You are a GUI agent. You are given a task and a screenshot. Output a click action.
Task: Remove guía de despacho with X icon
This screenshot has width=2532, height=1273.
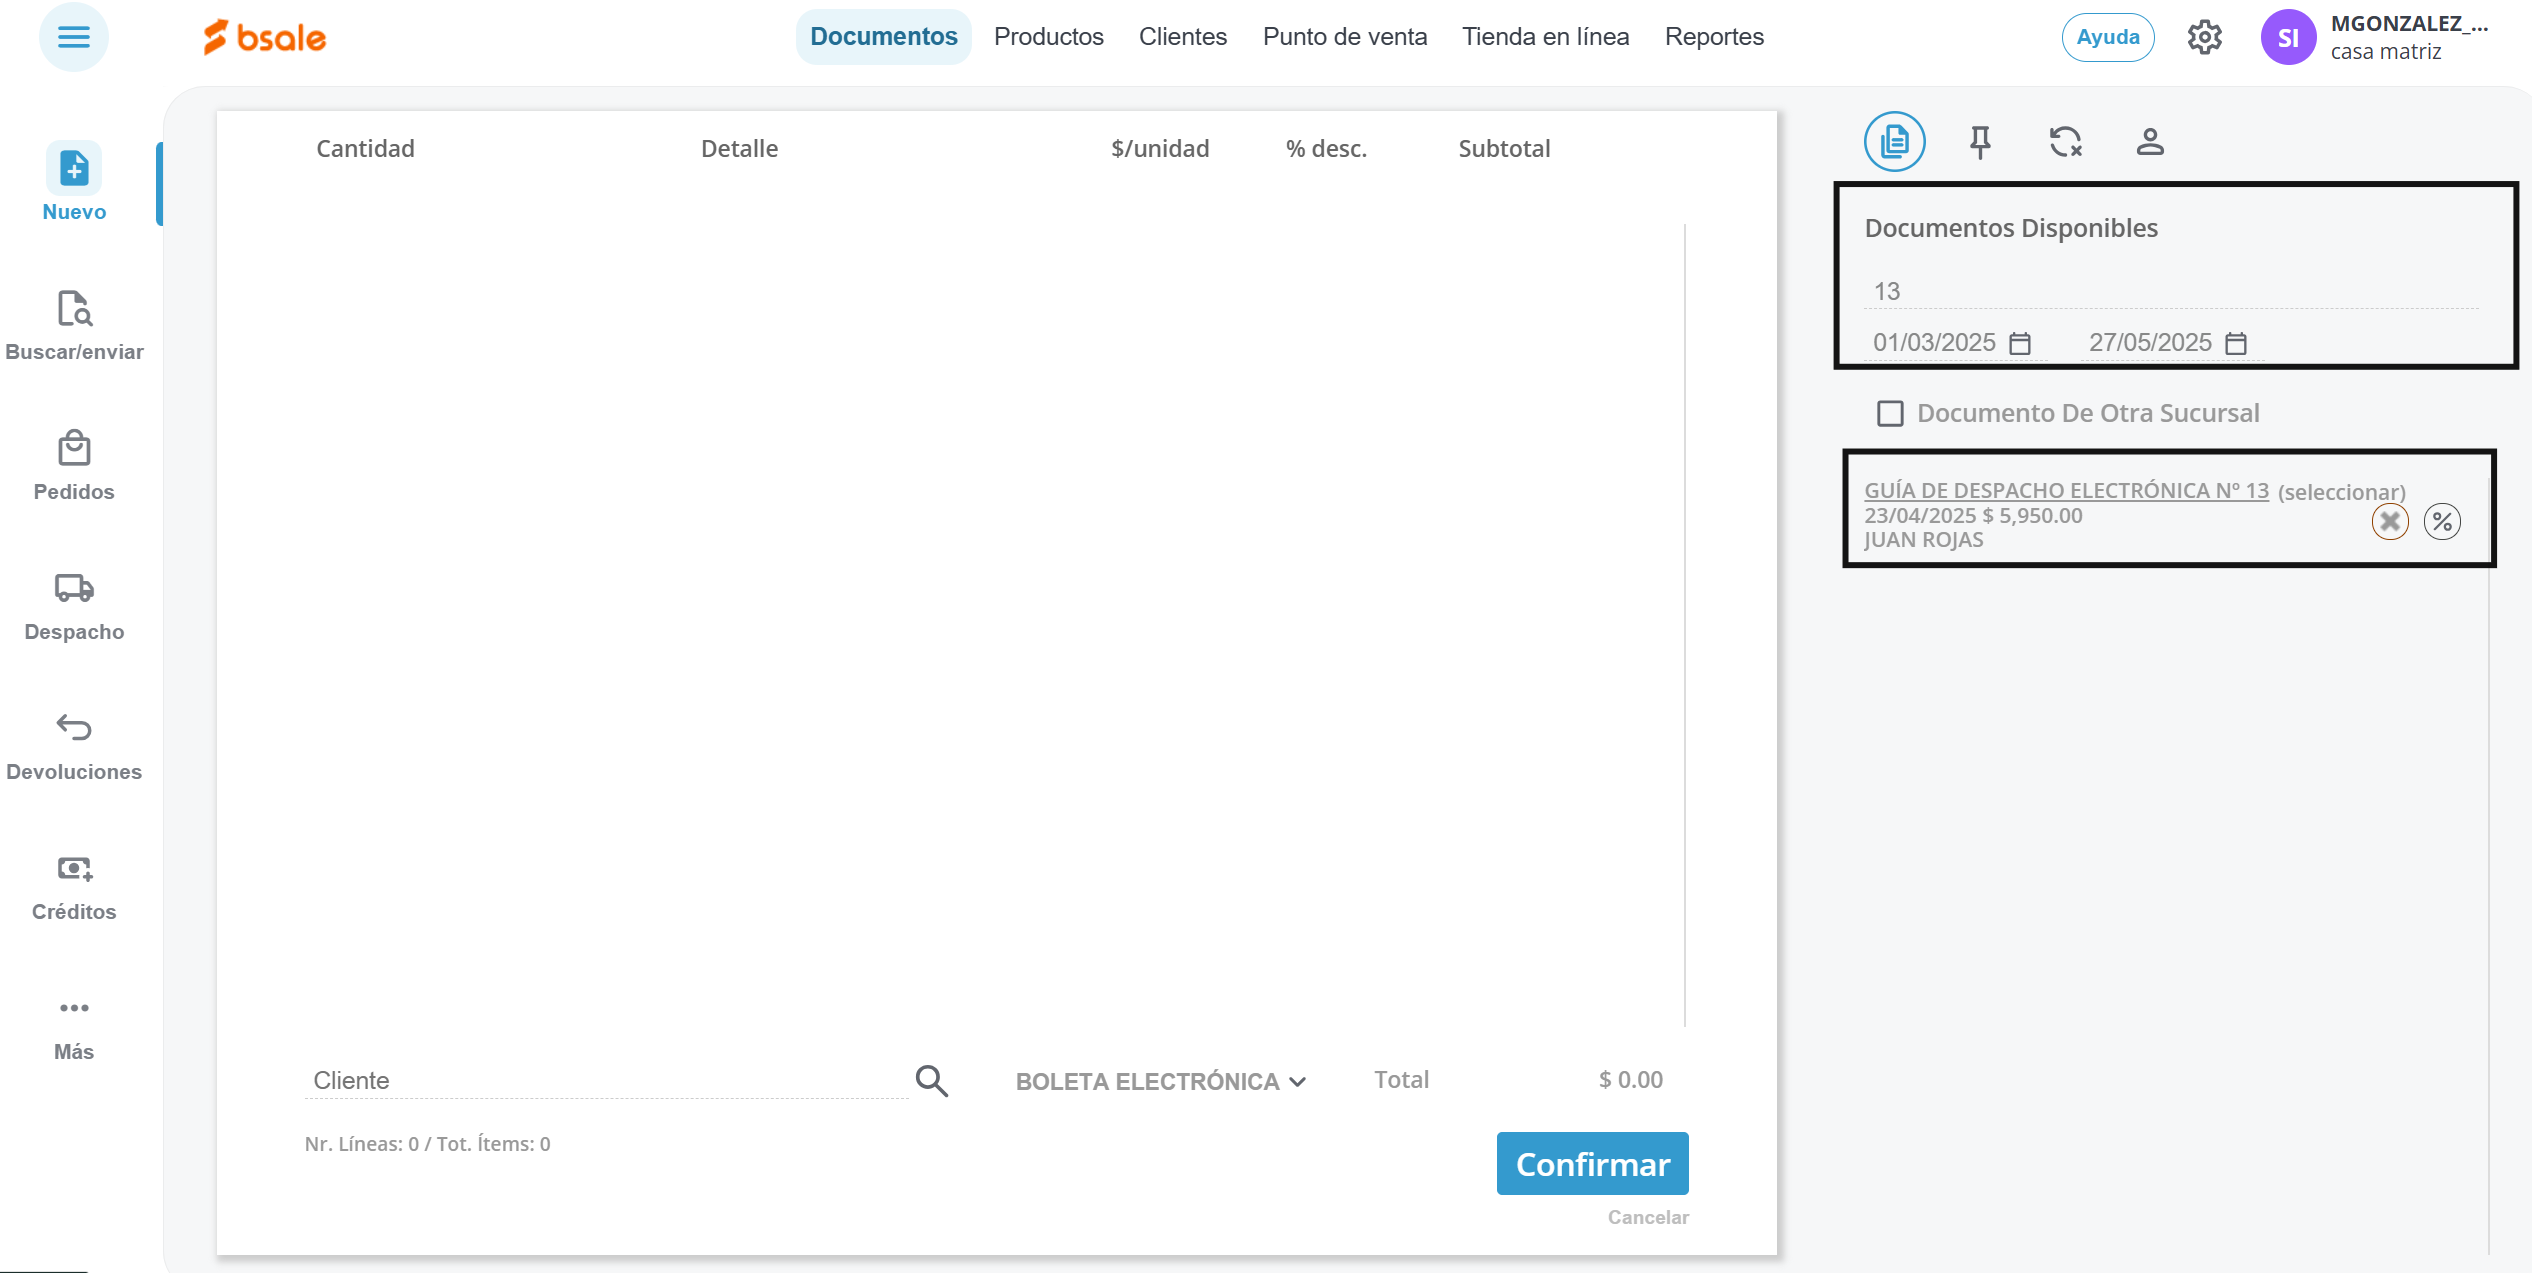coord(2390,521)
